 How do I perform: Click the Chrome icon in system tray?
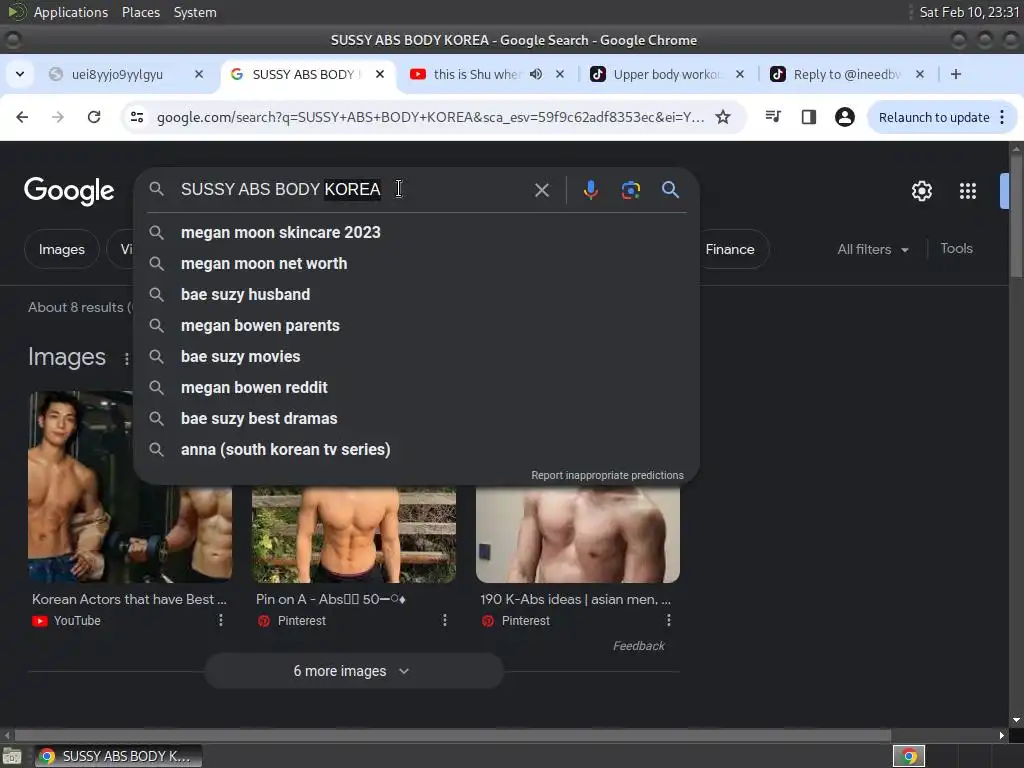[x=908, y=756]
